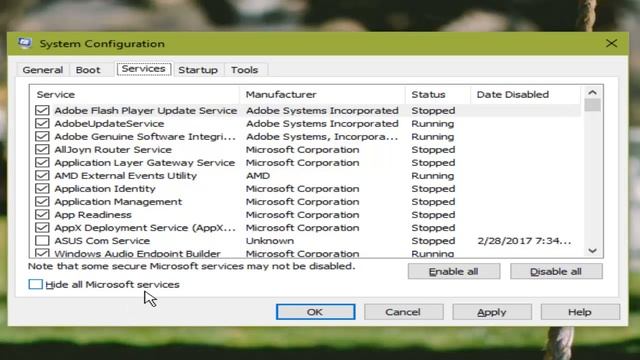Check Hide all Microsoft services
Image resolution: width=640 pixels, height=360 pixels.
(36, 284)
